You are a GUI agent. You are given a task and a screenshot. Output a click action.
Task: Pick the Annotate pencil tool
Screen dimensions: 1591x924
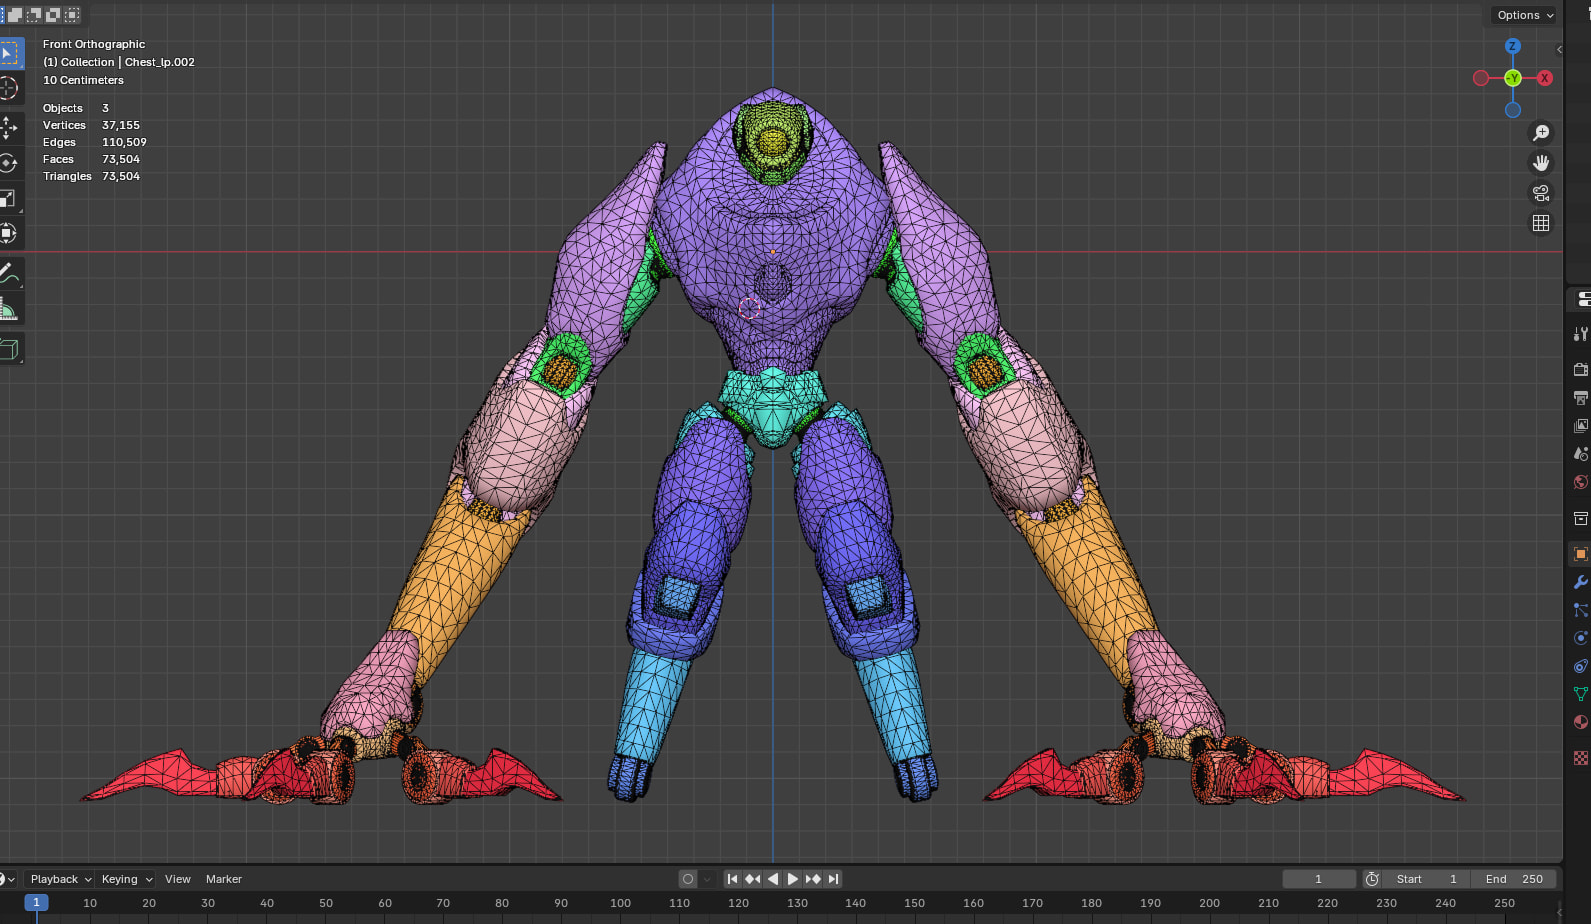[9, 272]
